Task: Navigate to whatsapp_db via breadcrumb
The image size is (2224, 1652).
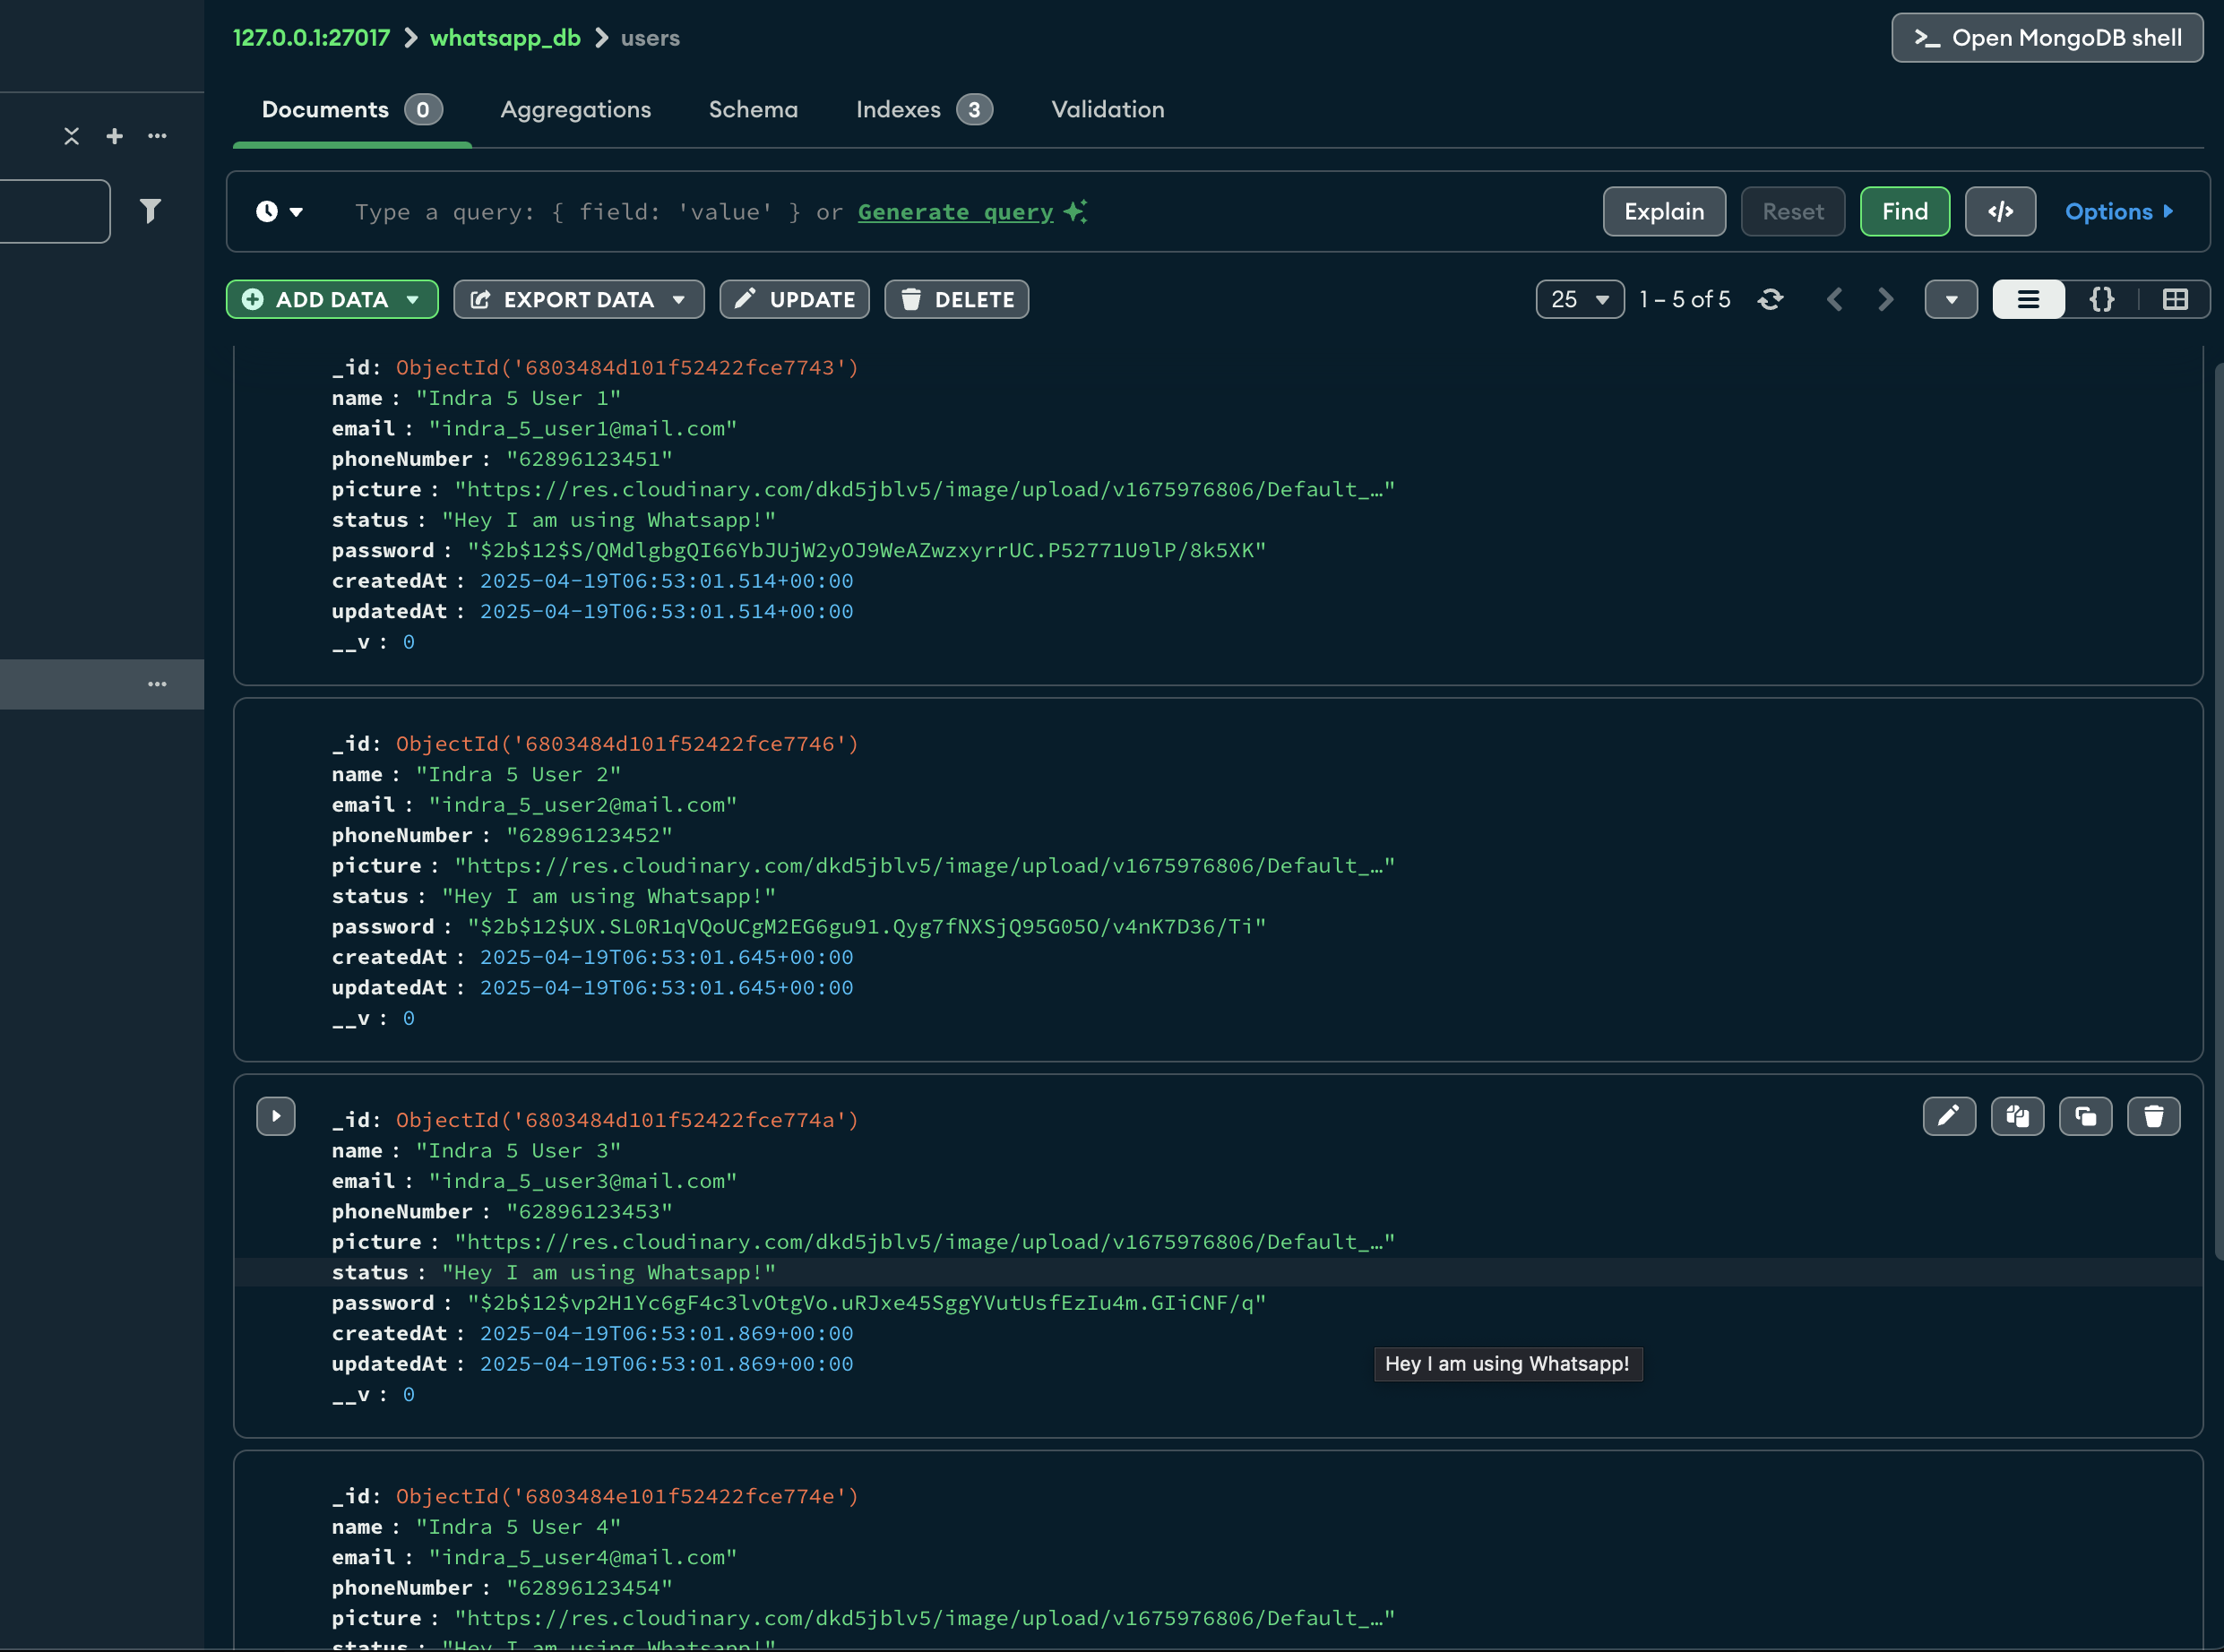Action: click(505, 37)
